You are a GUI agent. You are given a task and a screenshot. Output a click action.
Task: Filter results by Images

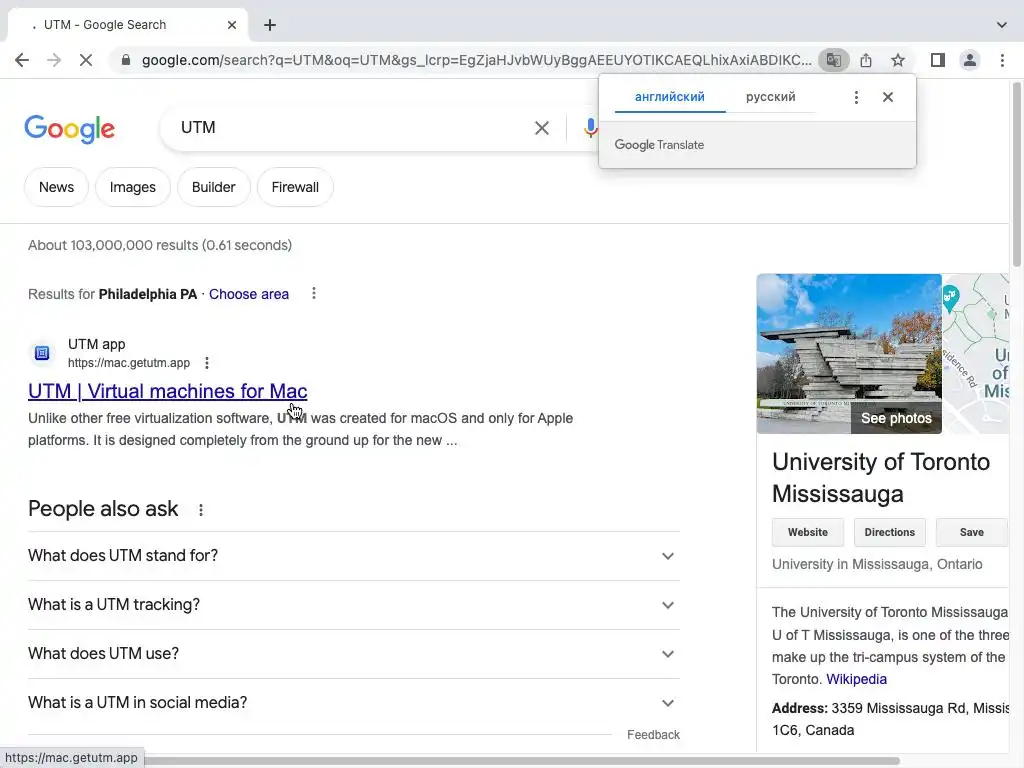coord(133,187)
